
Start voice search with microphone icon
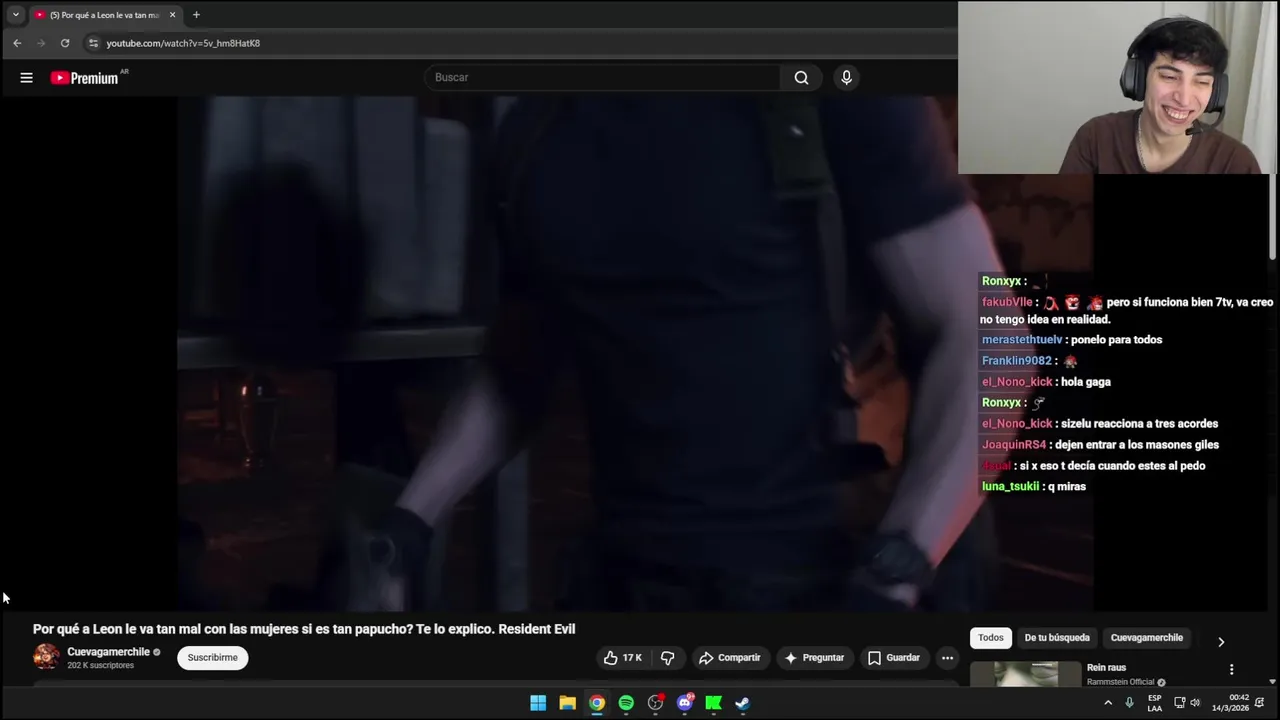(846, 78)
